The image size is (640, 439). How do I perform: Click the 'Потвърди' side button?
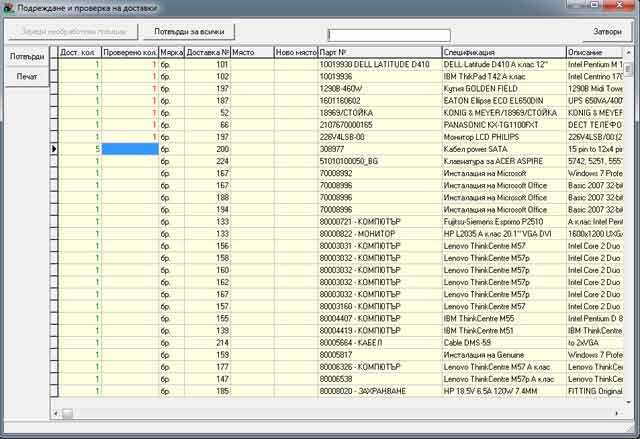tap(27, 56)
